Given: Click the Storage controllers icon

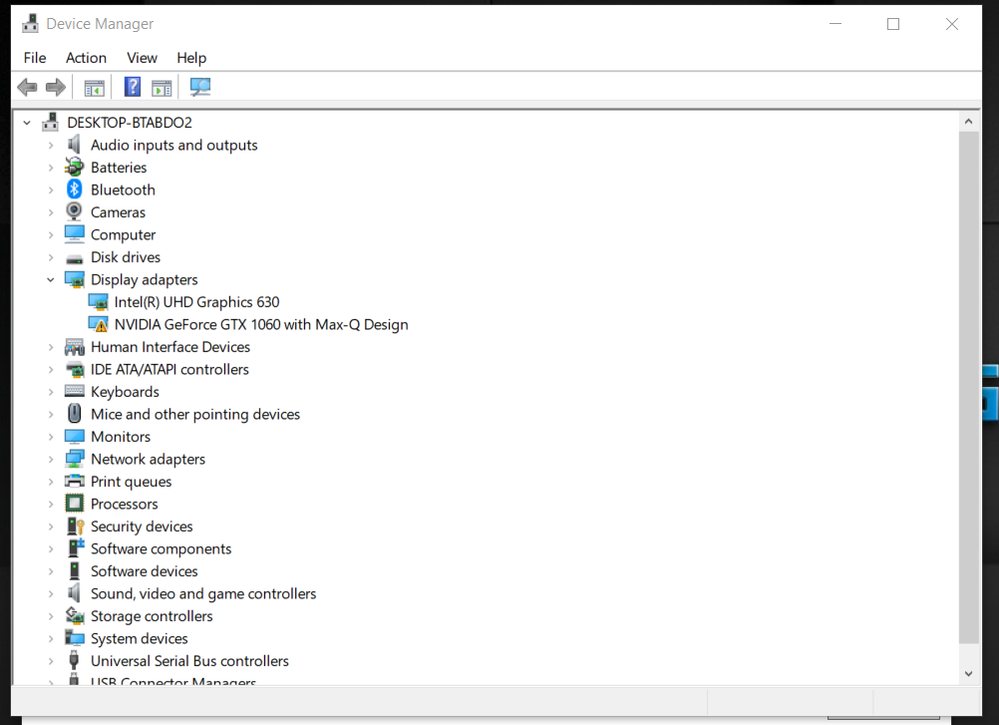Looking at the screenshot, I should [x=75, y=615].
